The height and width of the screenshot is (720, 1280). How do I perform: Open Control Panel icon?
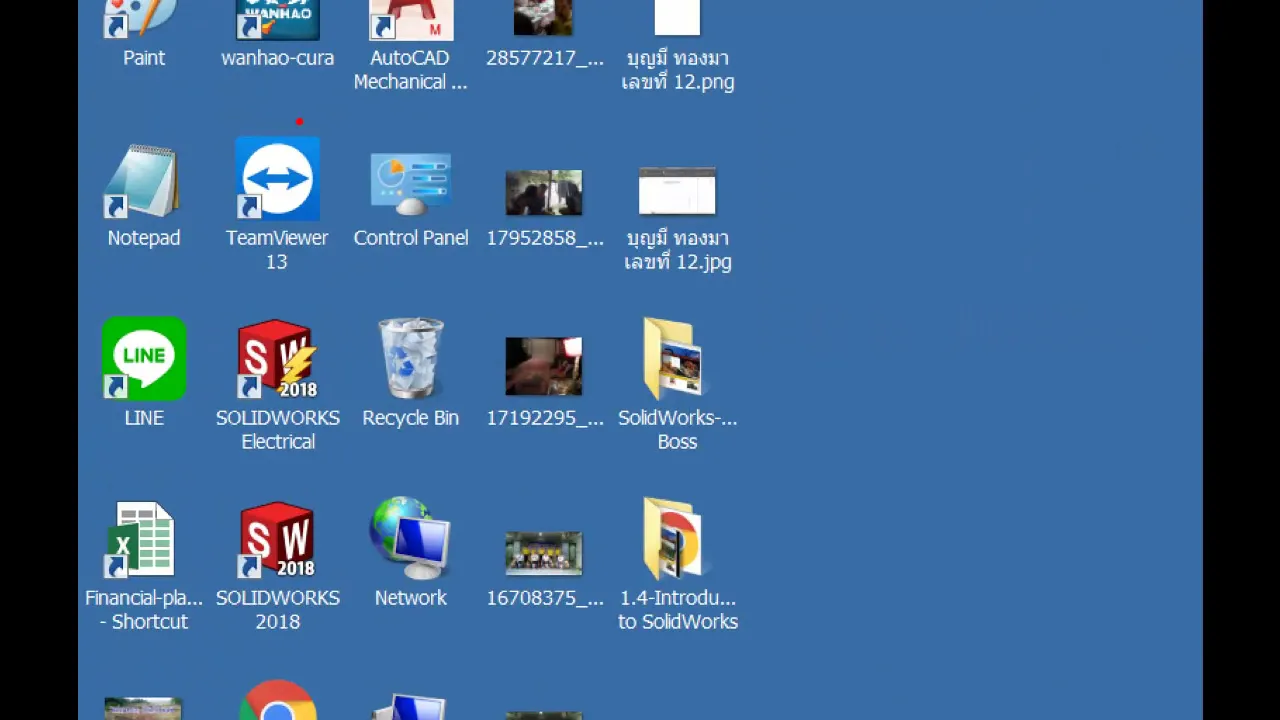(410, 185)
